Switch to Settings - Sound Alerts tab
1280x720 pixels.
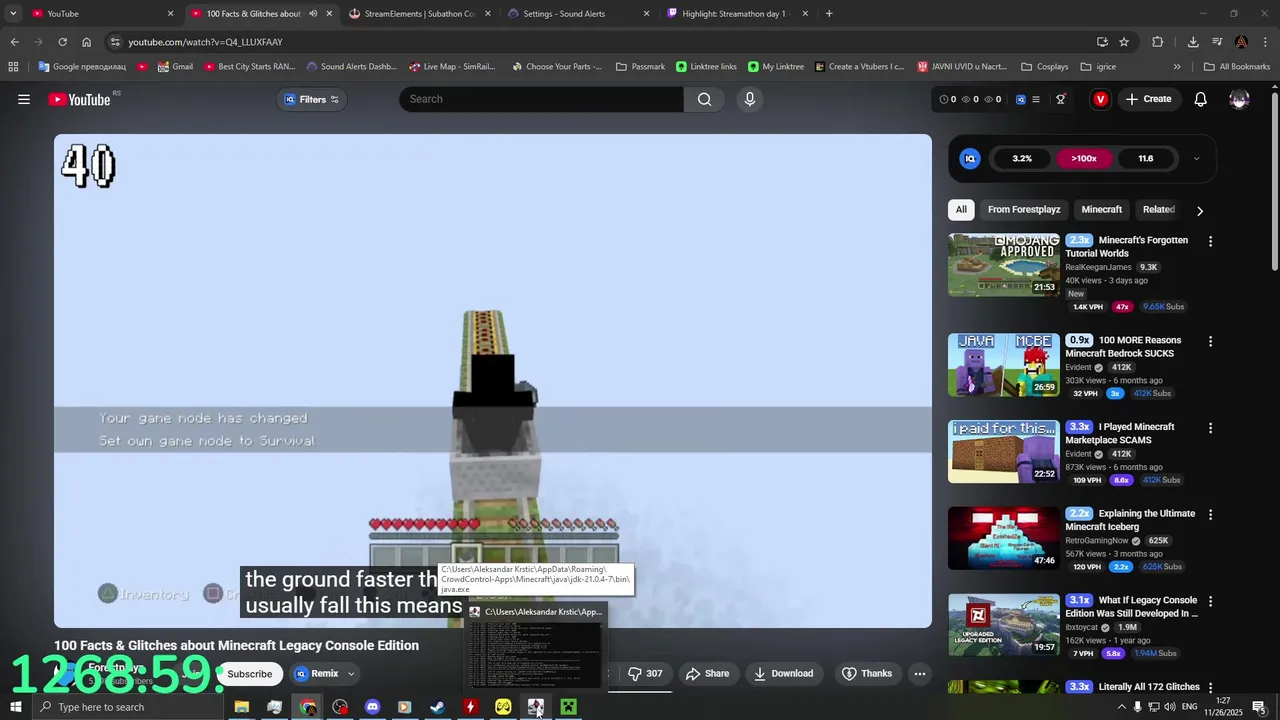click(x=578, y=14)
